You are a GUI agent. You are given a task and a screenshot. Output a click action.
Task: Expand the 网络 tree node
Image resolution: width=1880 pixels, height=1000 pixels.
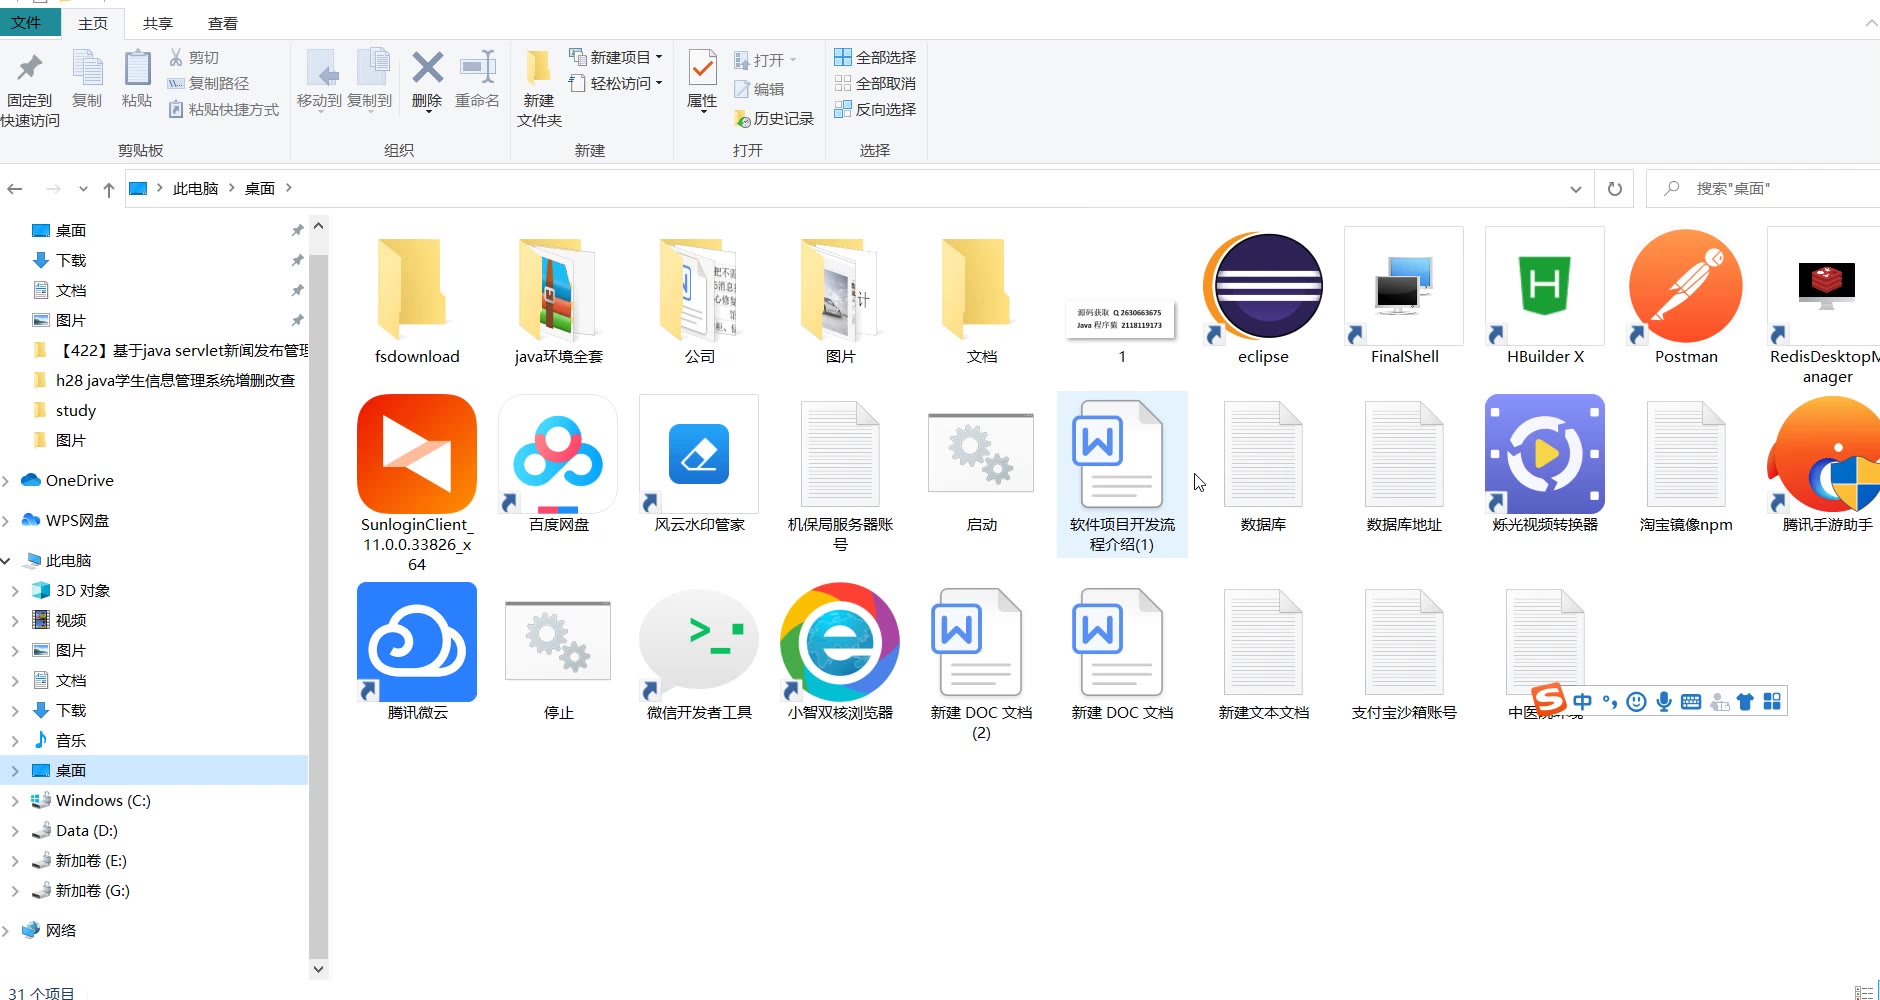coord(7,931)
